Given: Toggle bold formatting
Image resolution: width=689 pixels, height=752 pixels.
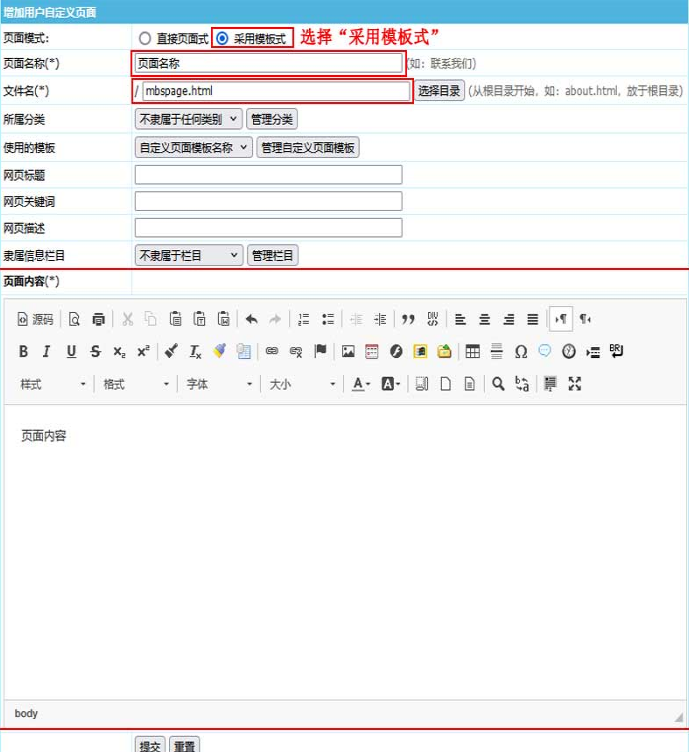Looking at the screenshot, I should click(23, 352).
